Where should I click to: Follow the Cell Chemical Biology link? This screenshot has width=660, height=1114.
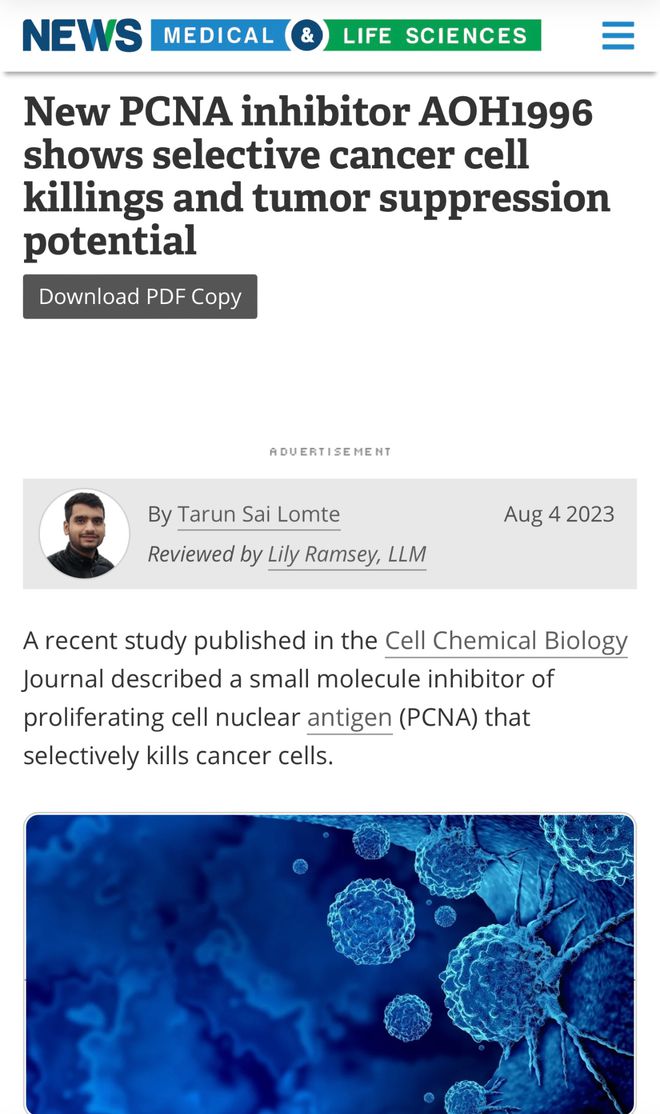(x=506, y=641)
